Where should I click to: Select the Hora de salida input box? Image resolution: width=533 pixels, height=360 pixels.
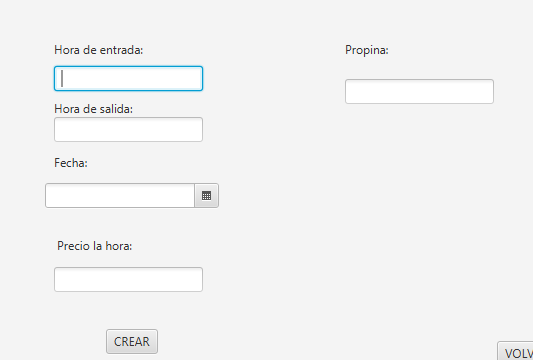[128, 130]
